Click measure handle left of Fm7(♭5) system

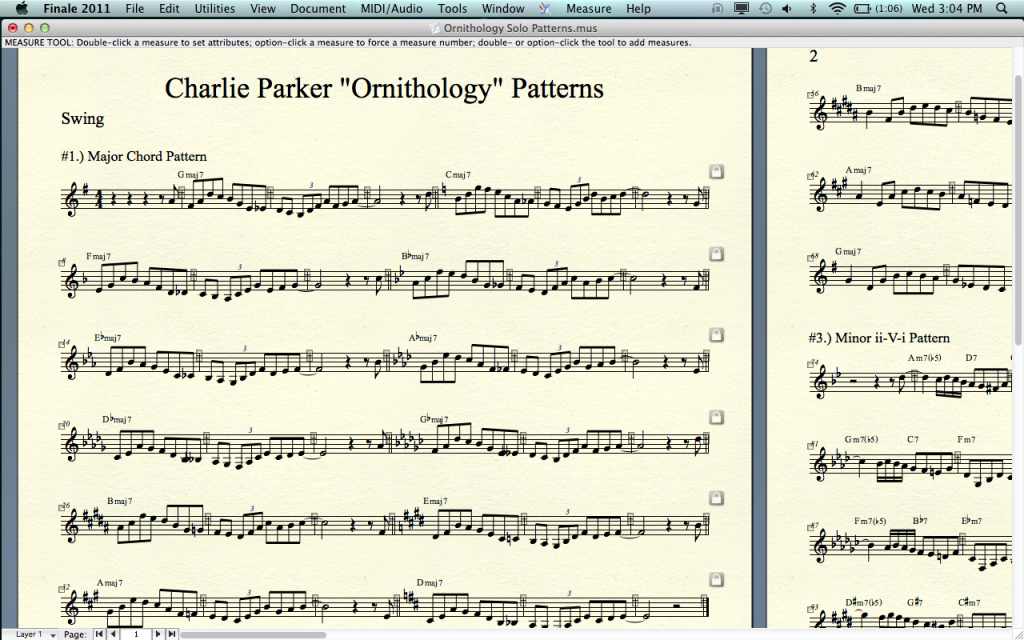click(x=811, y=528)
